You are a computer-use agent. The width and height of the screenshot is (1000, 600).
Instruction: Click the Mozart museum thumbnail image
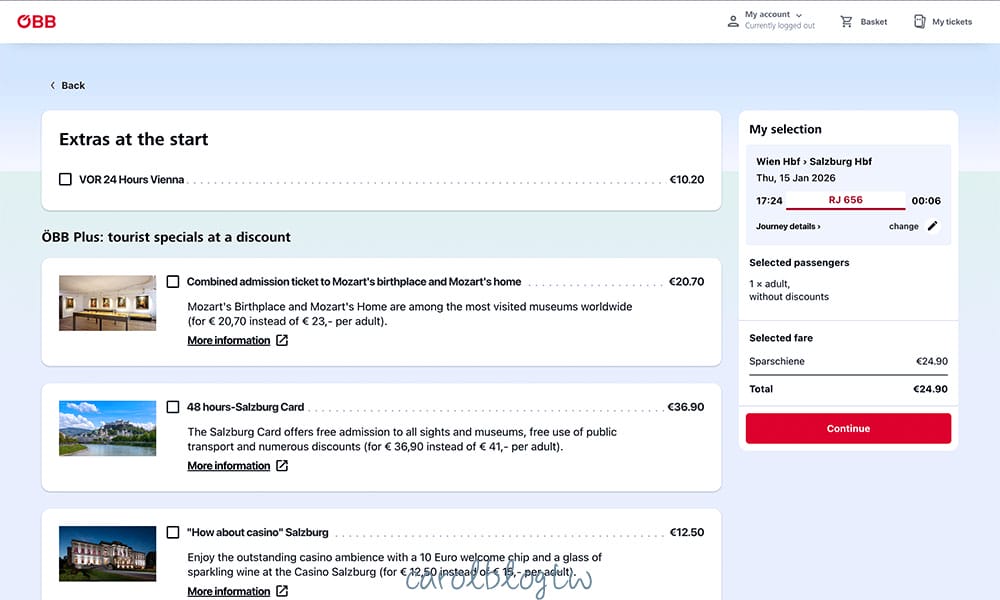coord(107,303)
